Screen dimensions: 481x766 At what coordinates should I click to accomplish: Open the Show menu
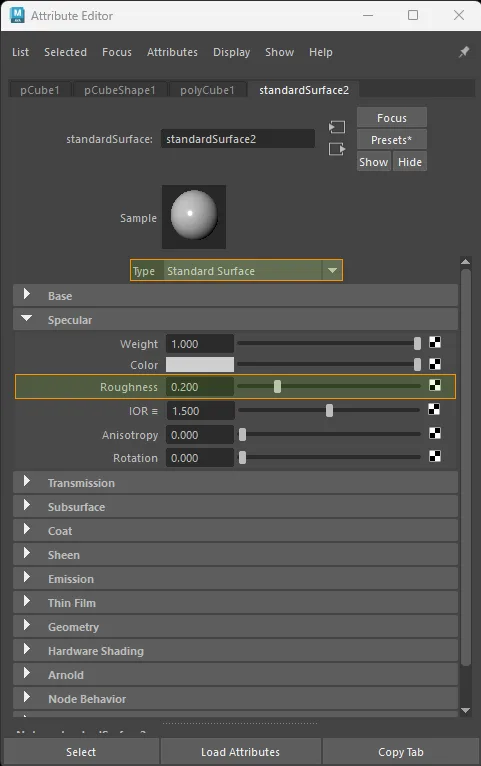pos(279,52)
